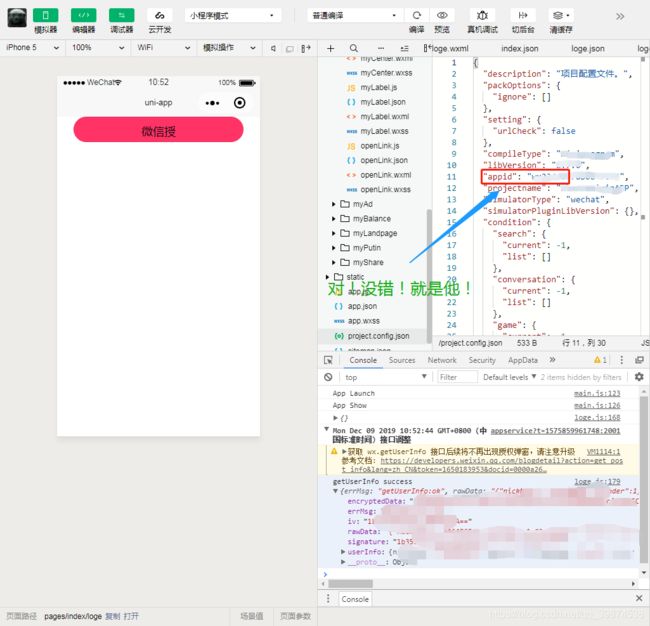The image size is (650, 626).
Task: Switch to the AppData devtools tab
Action: (523, 360)
